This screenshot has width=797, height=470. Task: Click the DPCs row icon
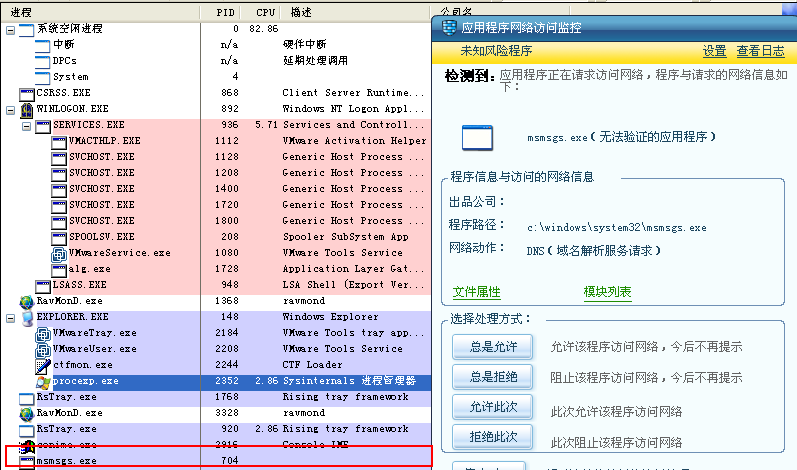click(x=43, y=61)
